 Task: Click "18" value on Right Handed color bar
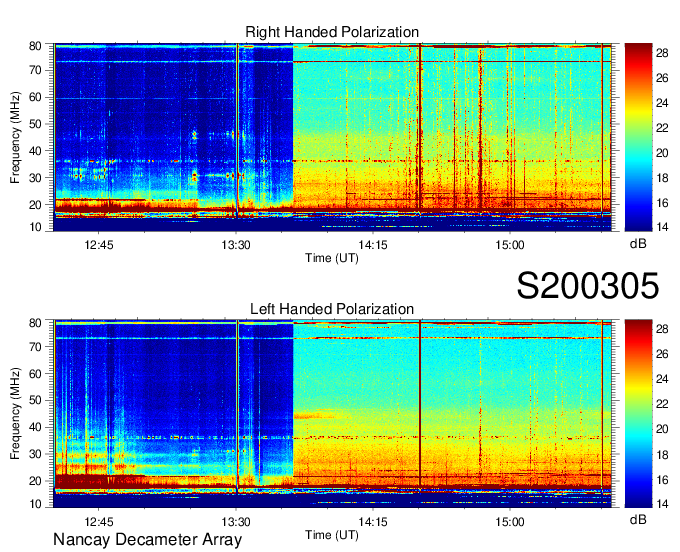[662, 178]
